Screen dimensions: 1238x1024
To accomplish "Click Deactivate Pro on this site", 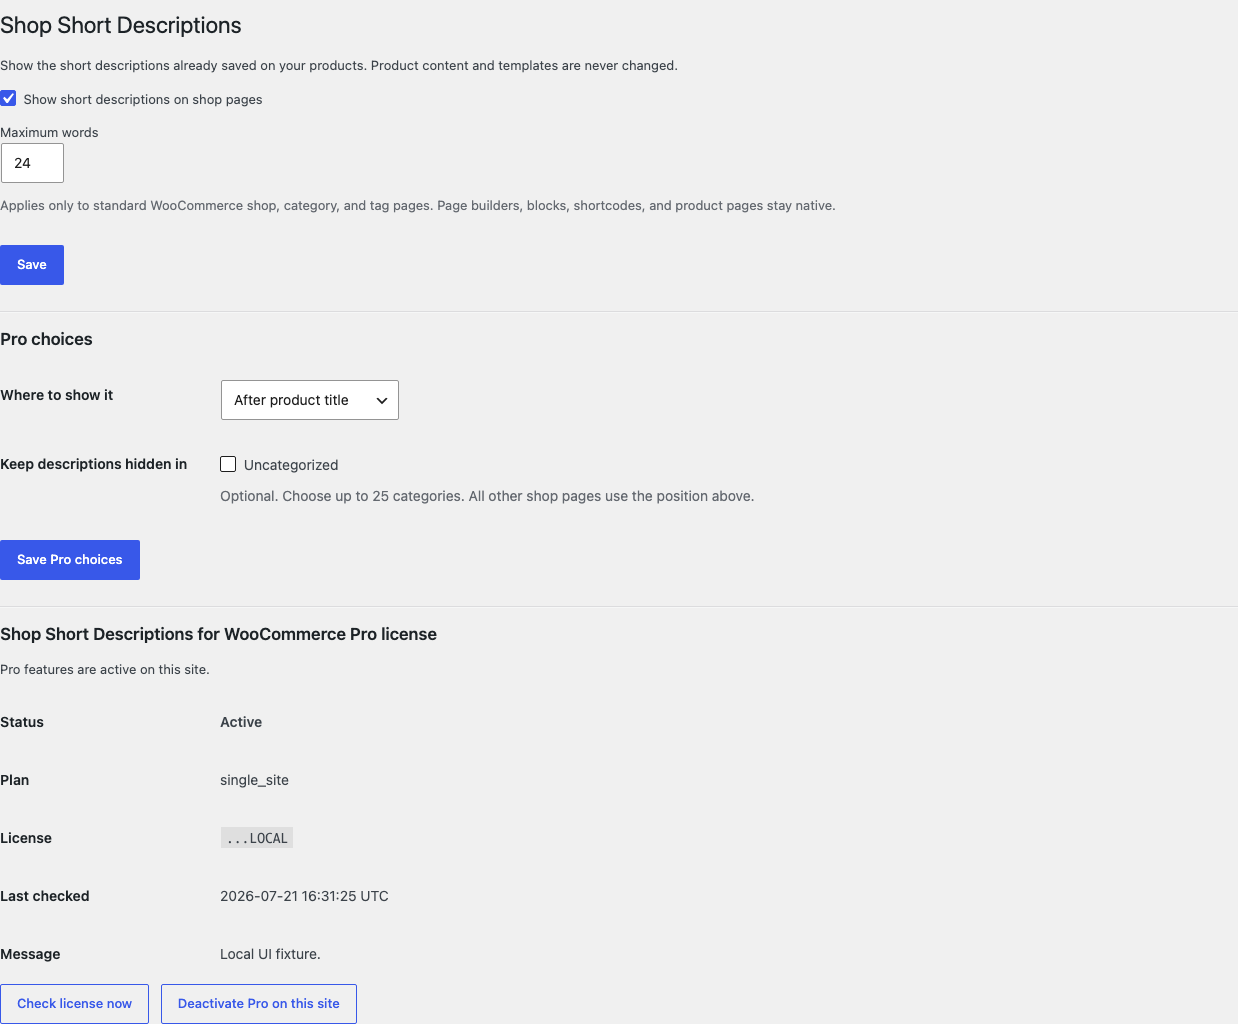I will pos(259,1004).
